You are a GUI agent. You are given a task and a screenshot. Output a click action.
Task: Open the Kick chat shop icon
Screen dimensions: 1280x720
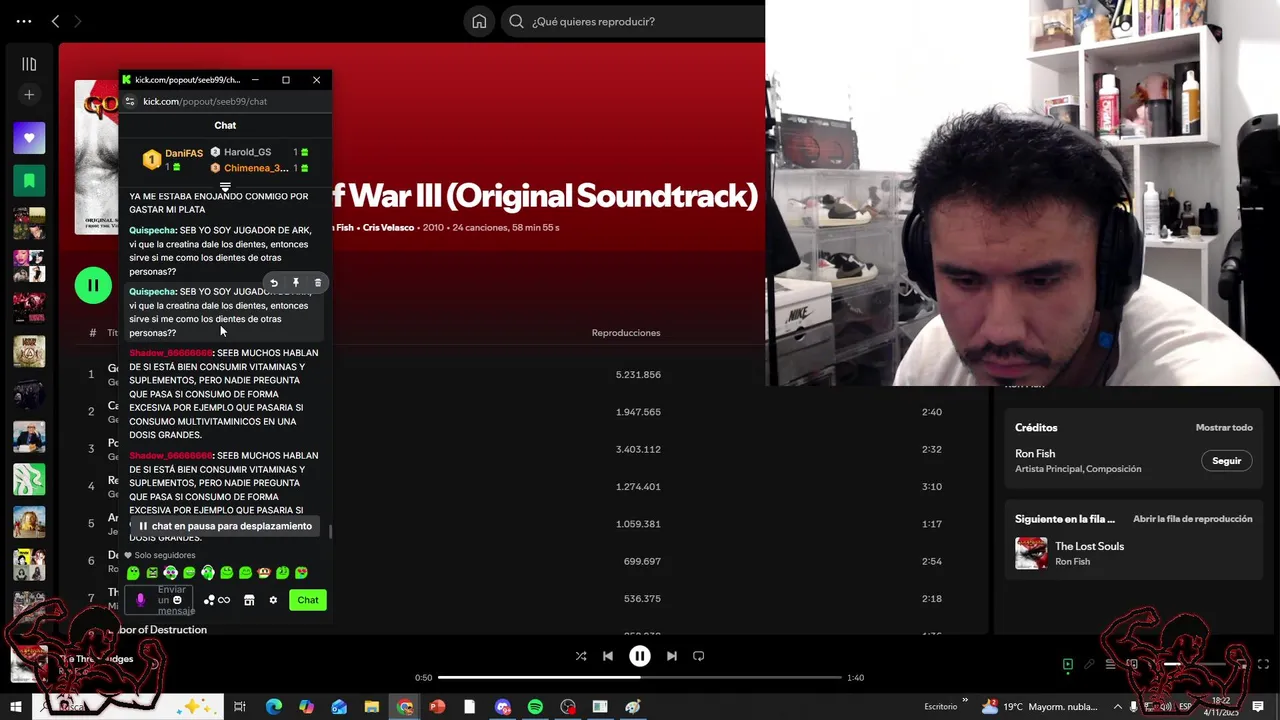pyautogui.click(x=249, y=600)
